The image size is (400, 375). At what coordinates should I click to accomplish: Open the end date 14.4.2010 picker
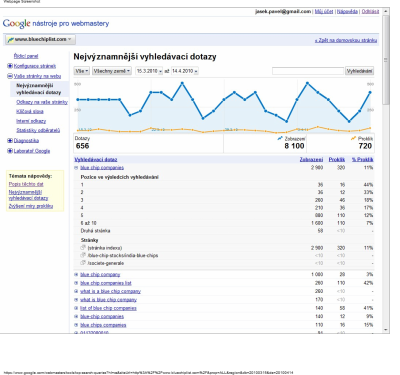click(185, 71)
